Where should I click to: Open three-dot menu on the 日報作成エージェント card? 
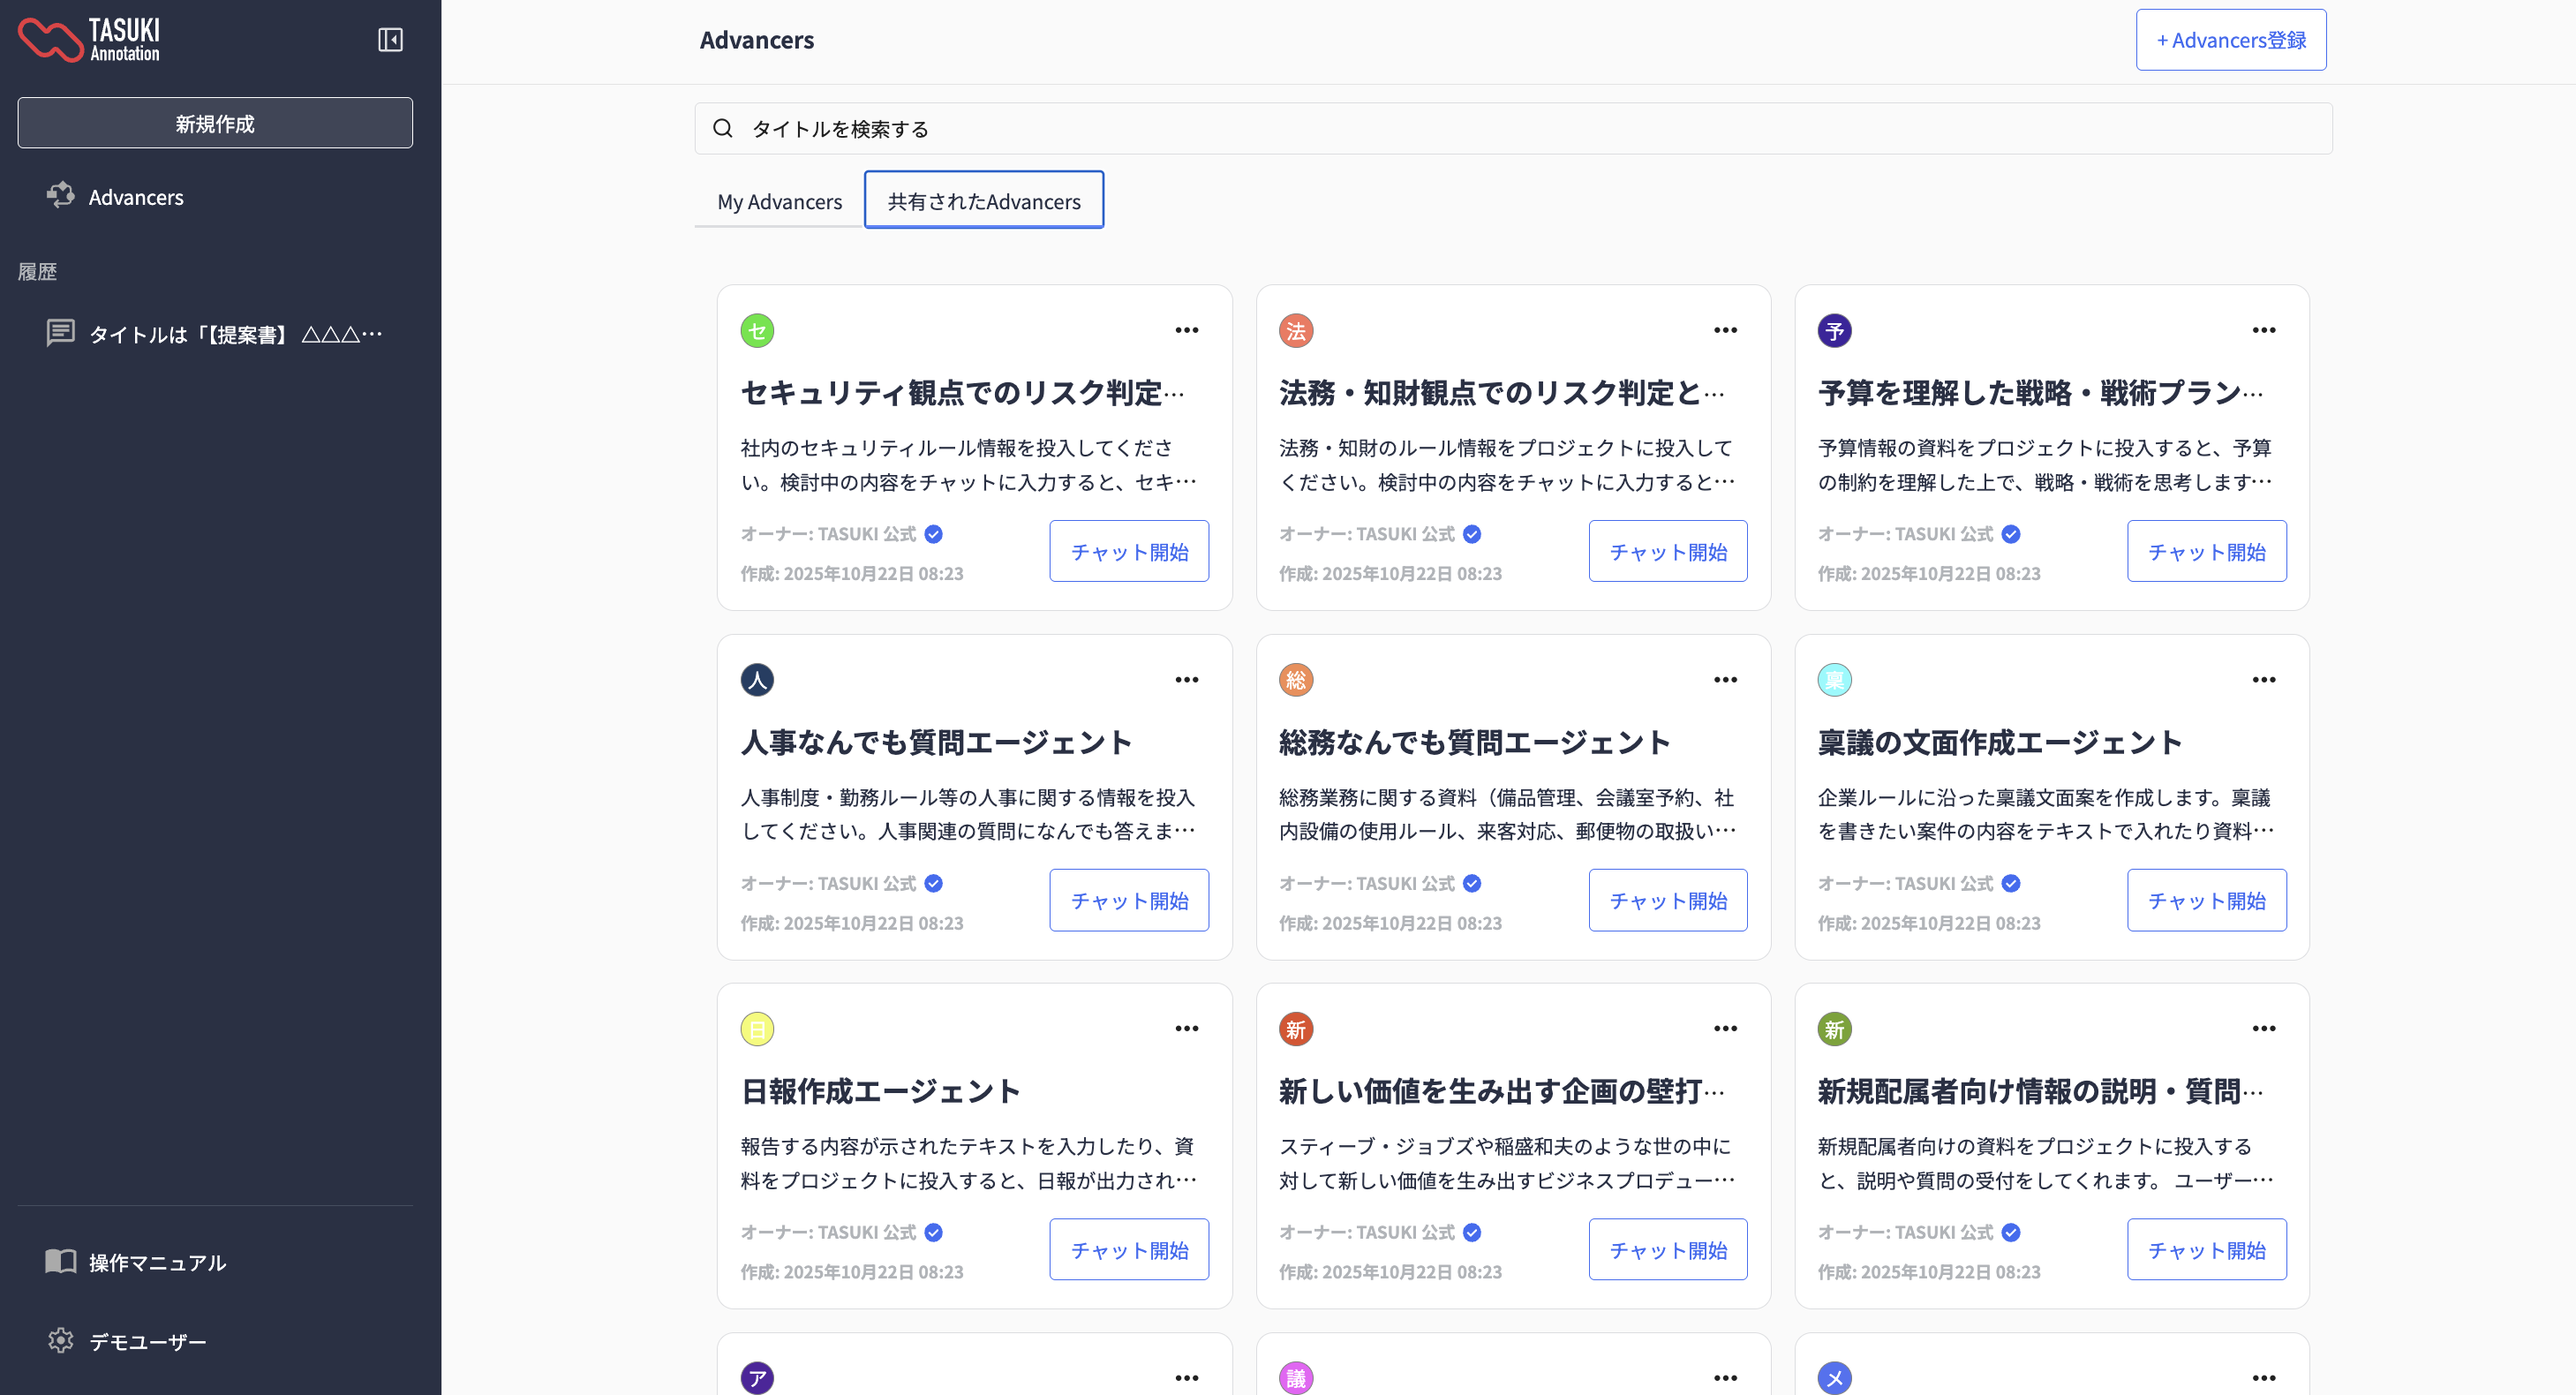[1186, 1029]
